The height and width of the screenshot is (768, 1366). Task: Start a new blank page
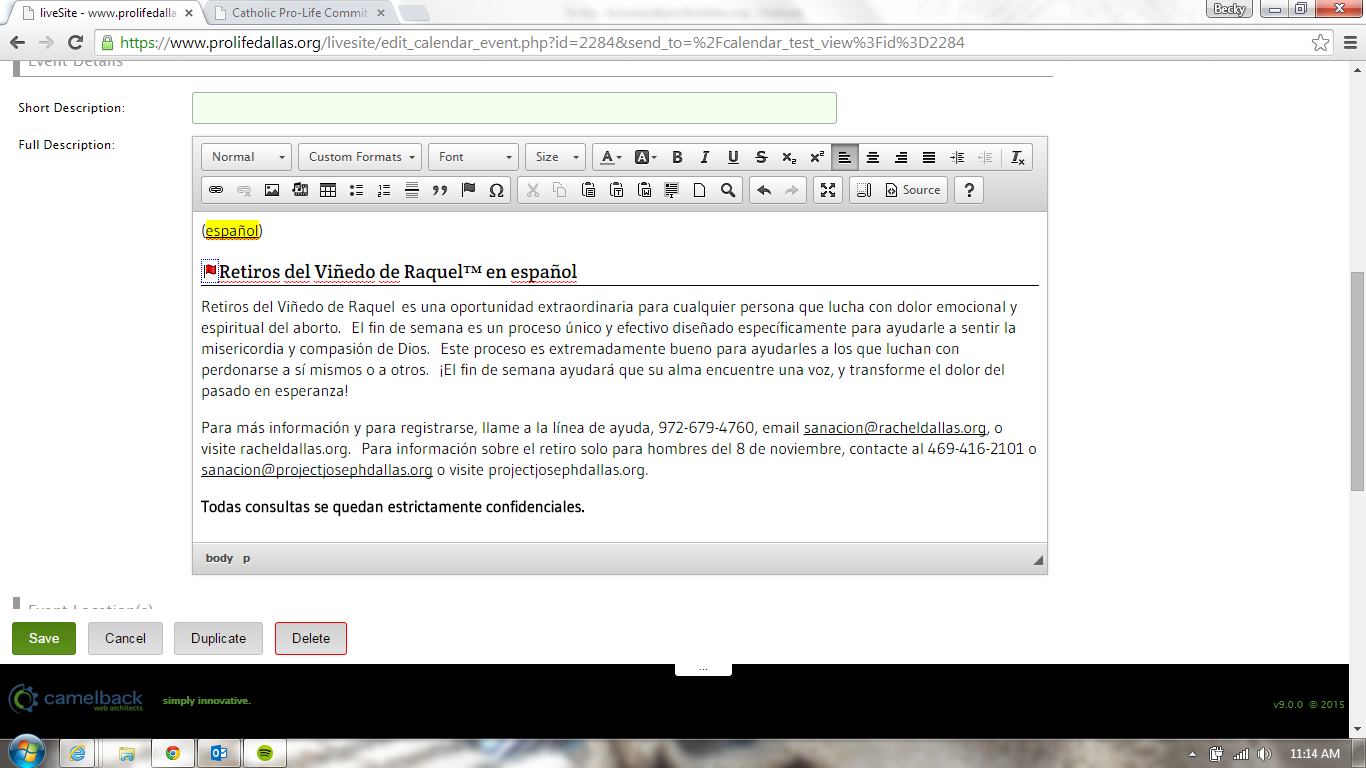(700, 190)
